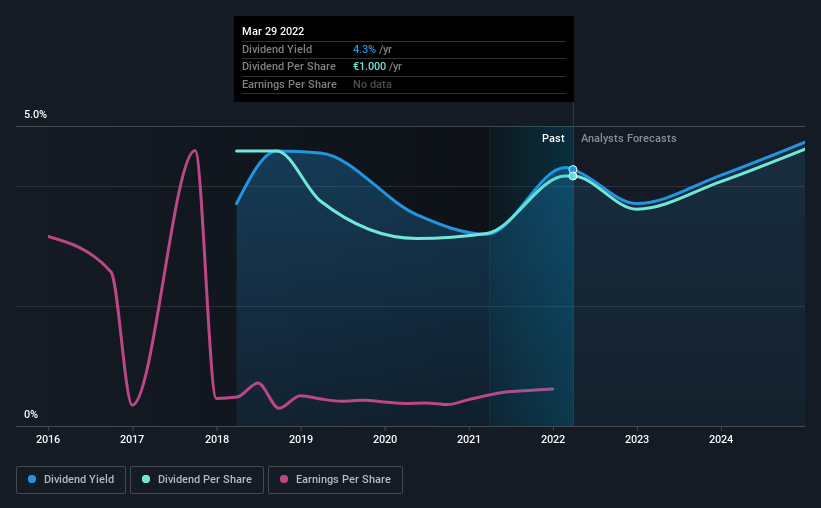
Task: Click the Mar 29 2022 tooltip date
Action: point(273,31)
